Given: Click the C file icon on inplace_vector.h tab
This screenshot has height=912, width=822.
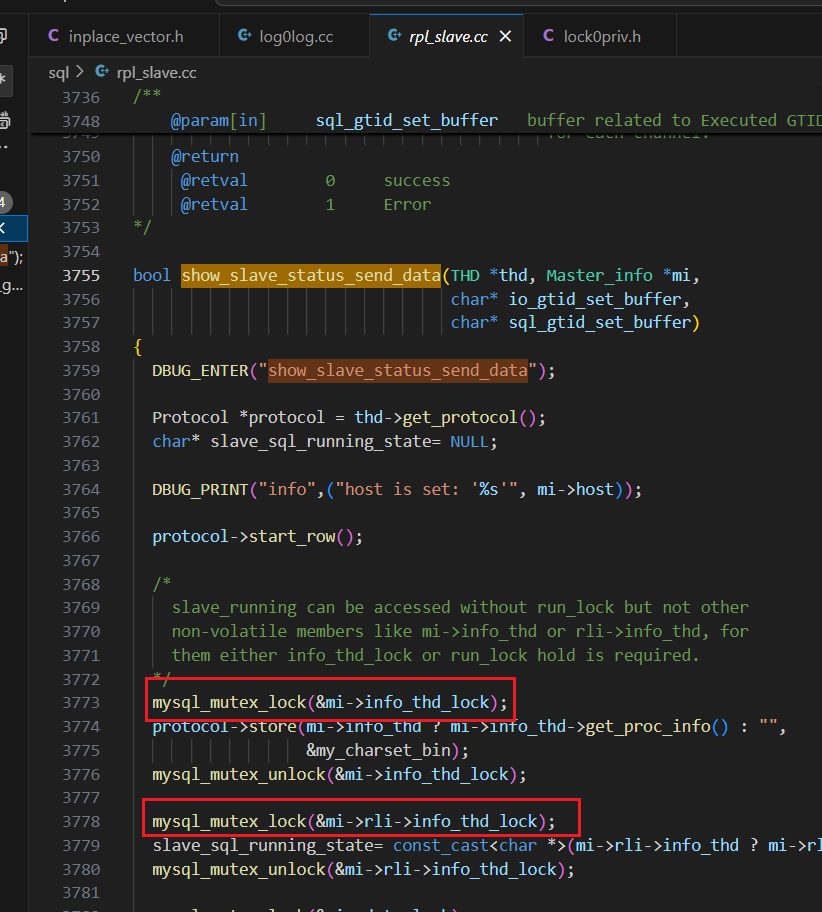Looking at the screenshot, I should [54, 36].
